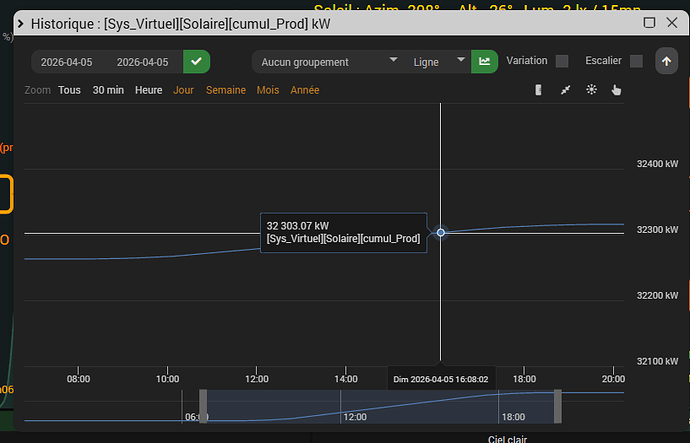The image size is (690, 443).
Task: Zoom to 30 min range
Action: coord(108,90)
